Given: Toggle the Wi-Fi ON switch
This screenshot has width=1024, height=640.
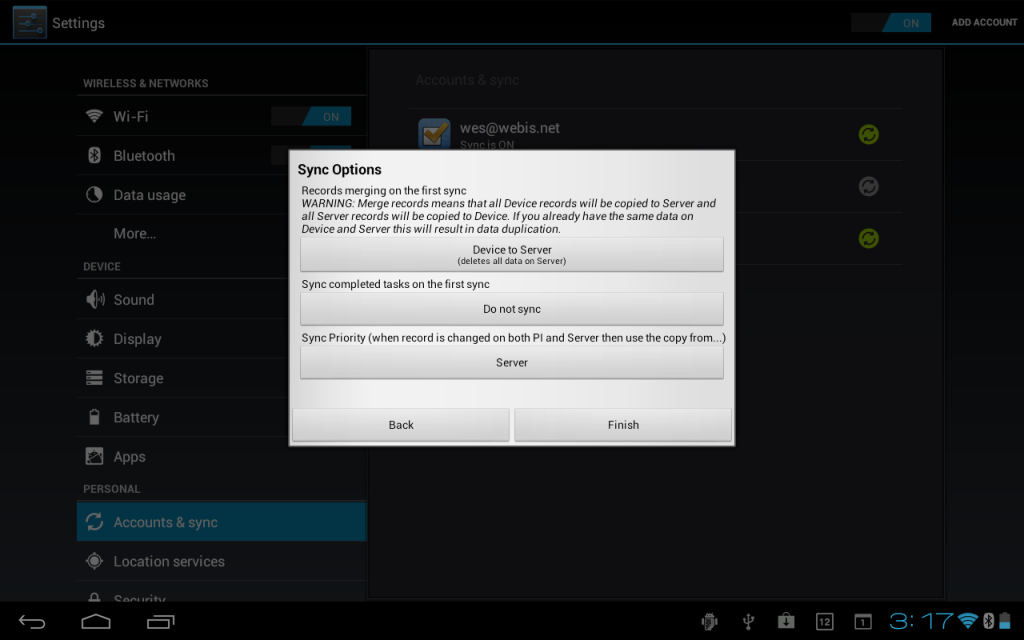Looking at the screenshot, I should click(x=312, y=117).
